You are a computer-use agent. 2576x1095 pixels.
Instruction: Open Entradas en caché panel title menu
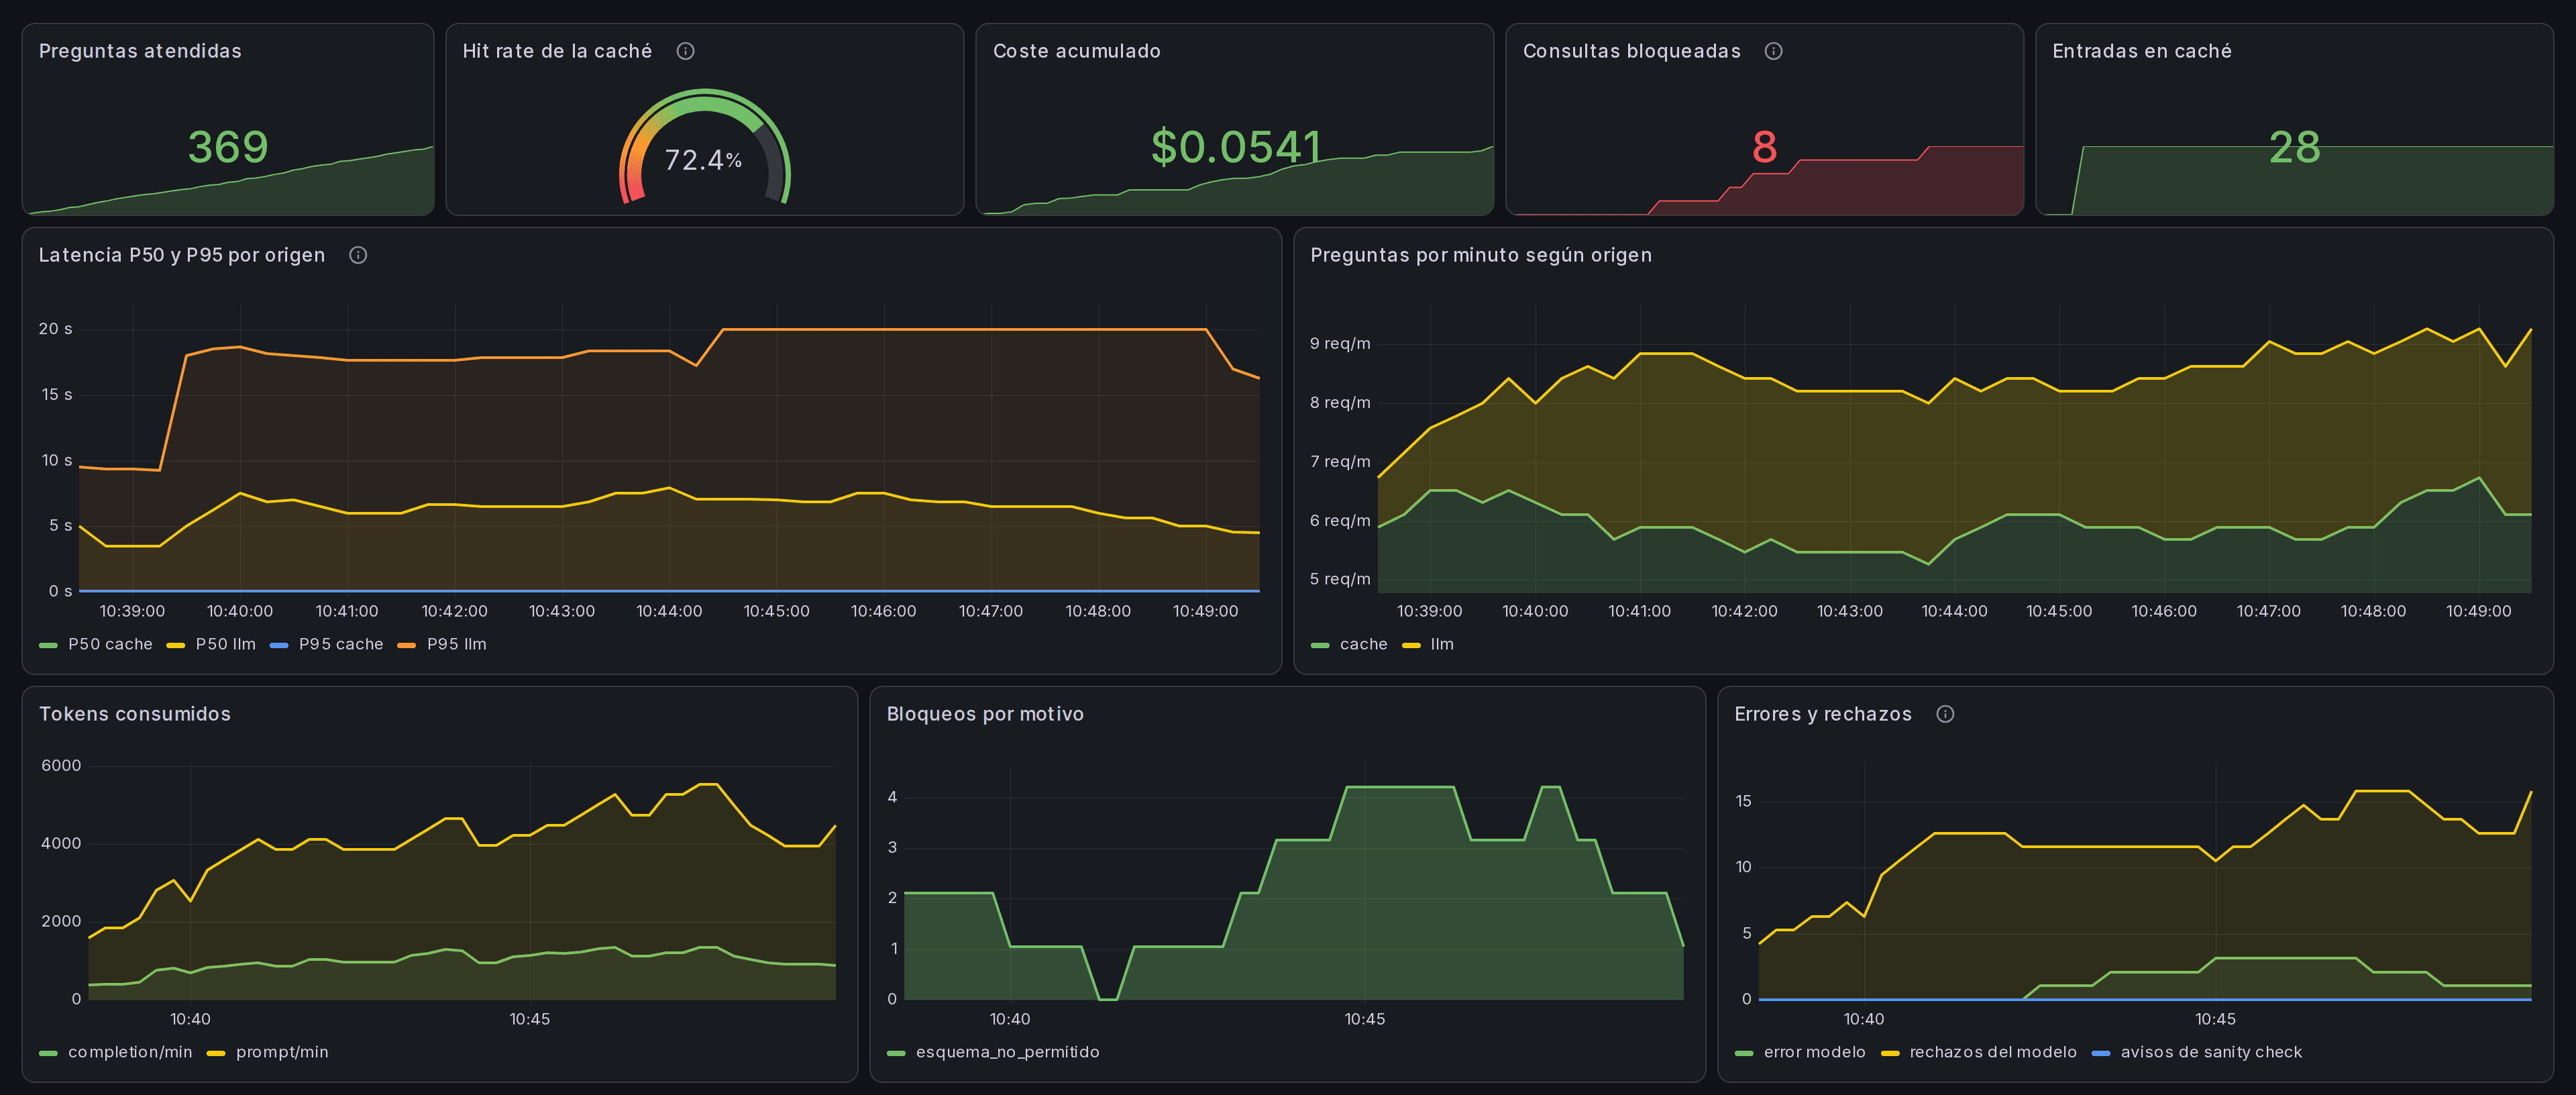(2142, 51)
